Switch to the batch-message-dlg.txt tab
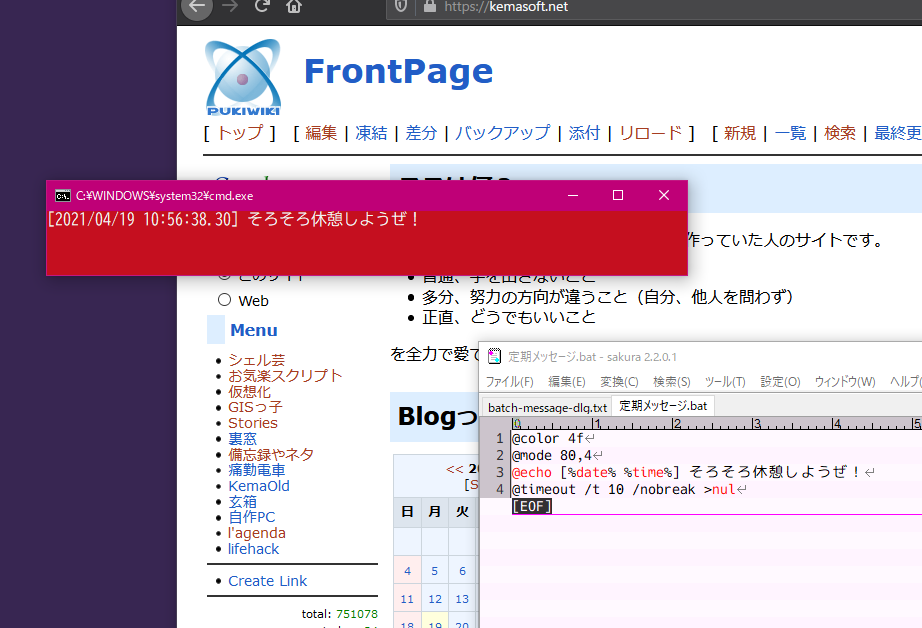Image resolution: width=922 pixels, height=628 pixels. coord(547,407)
